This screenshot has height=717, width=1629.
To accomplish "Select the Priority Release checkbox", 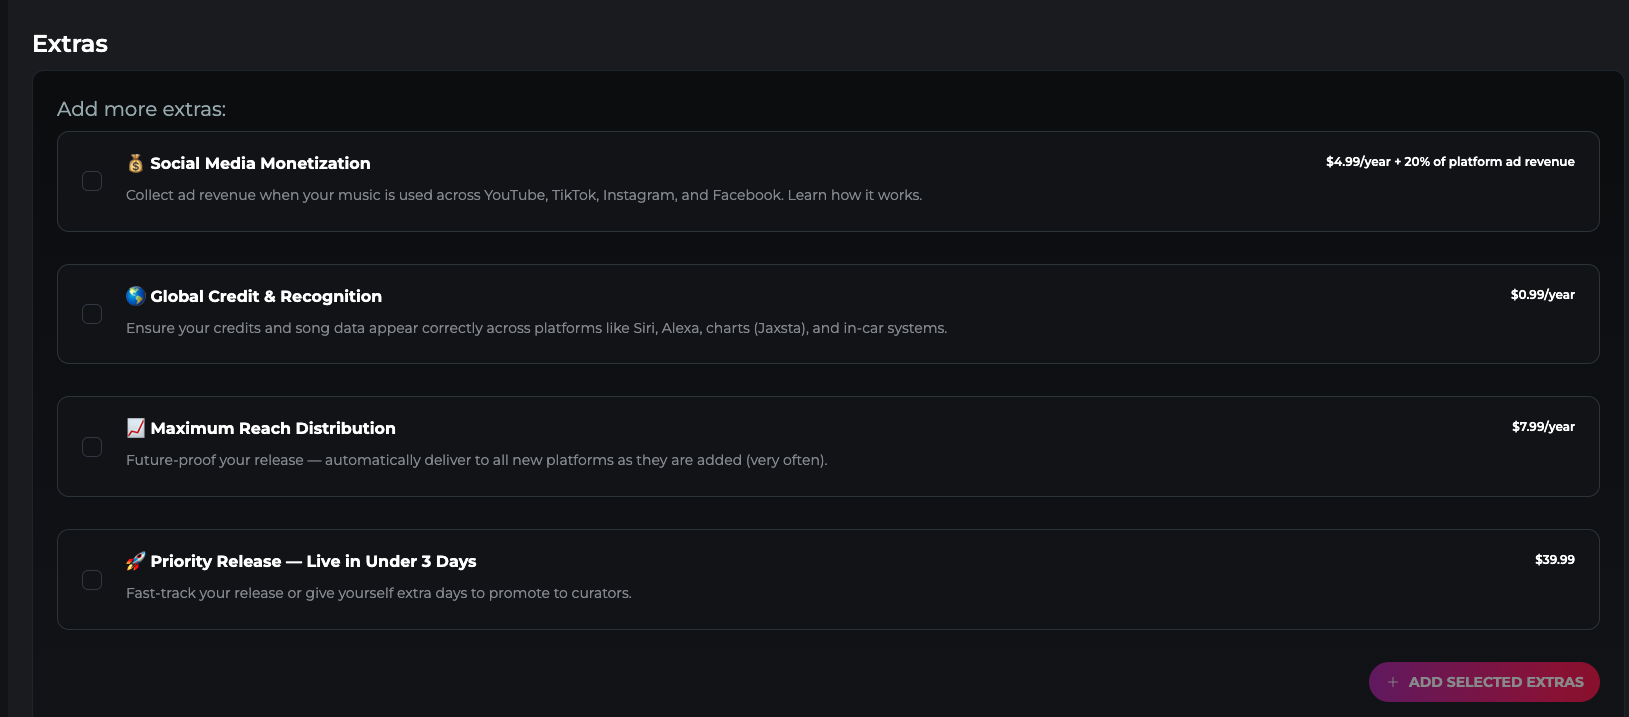I will [x=92, y=580].
